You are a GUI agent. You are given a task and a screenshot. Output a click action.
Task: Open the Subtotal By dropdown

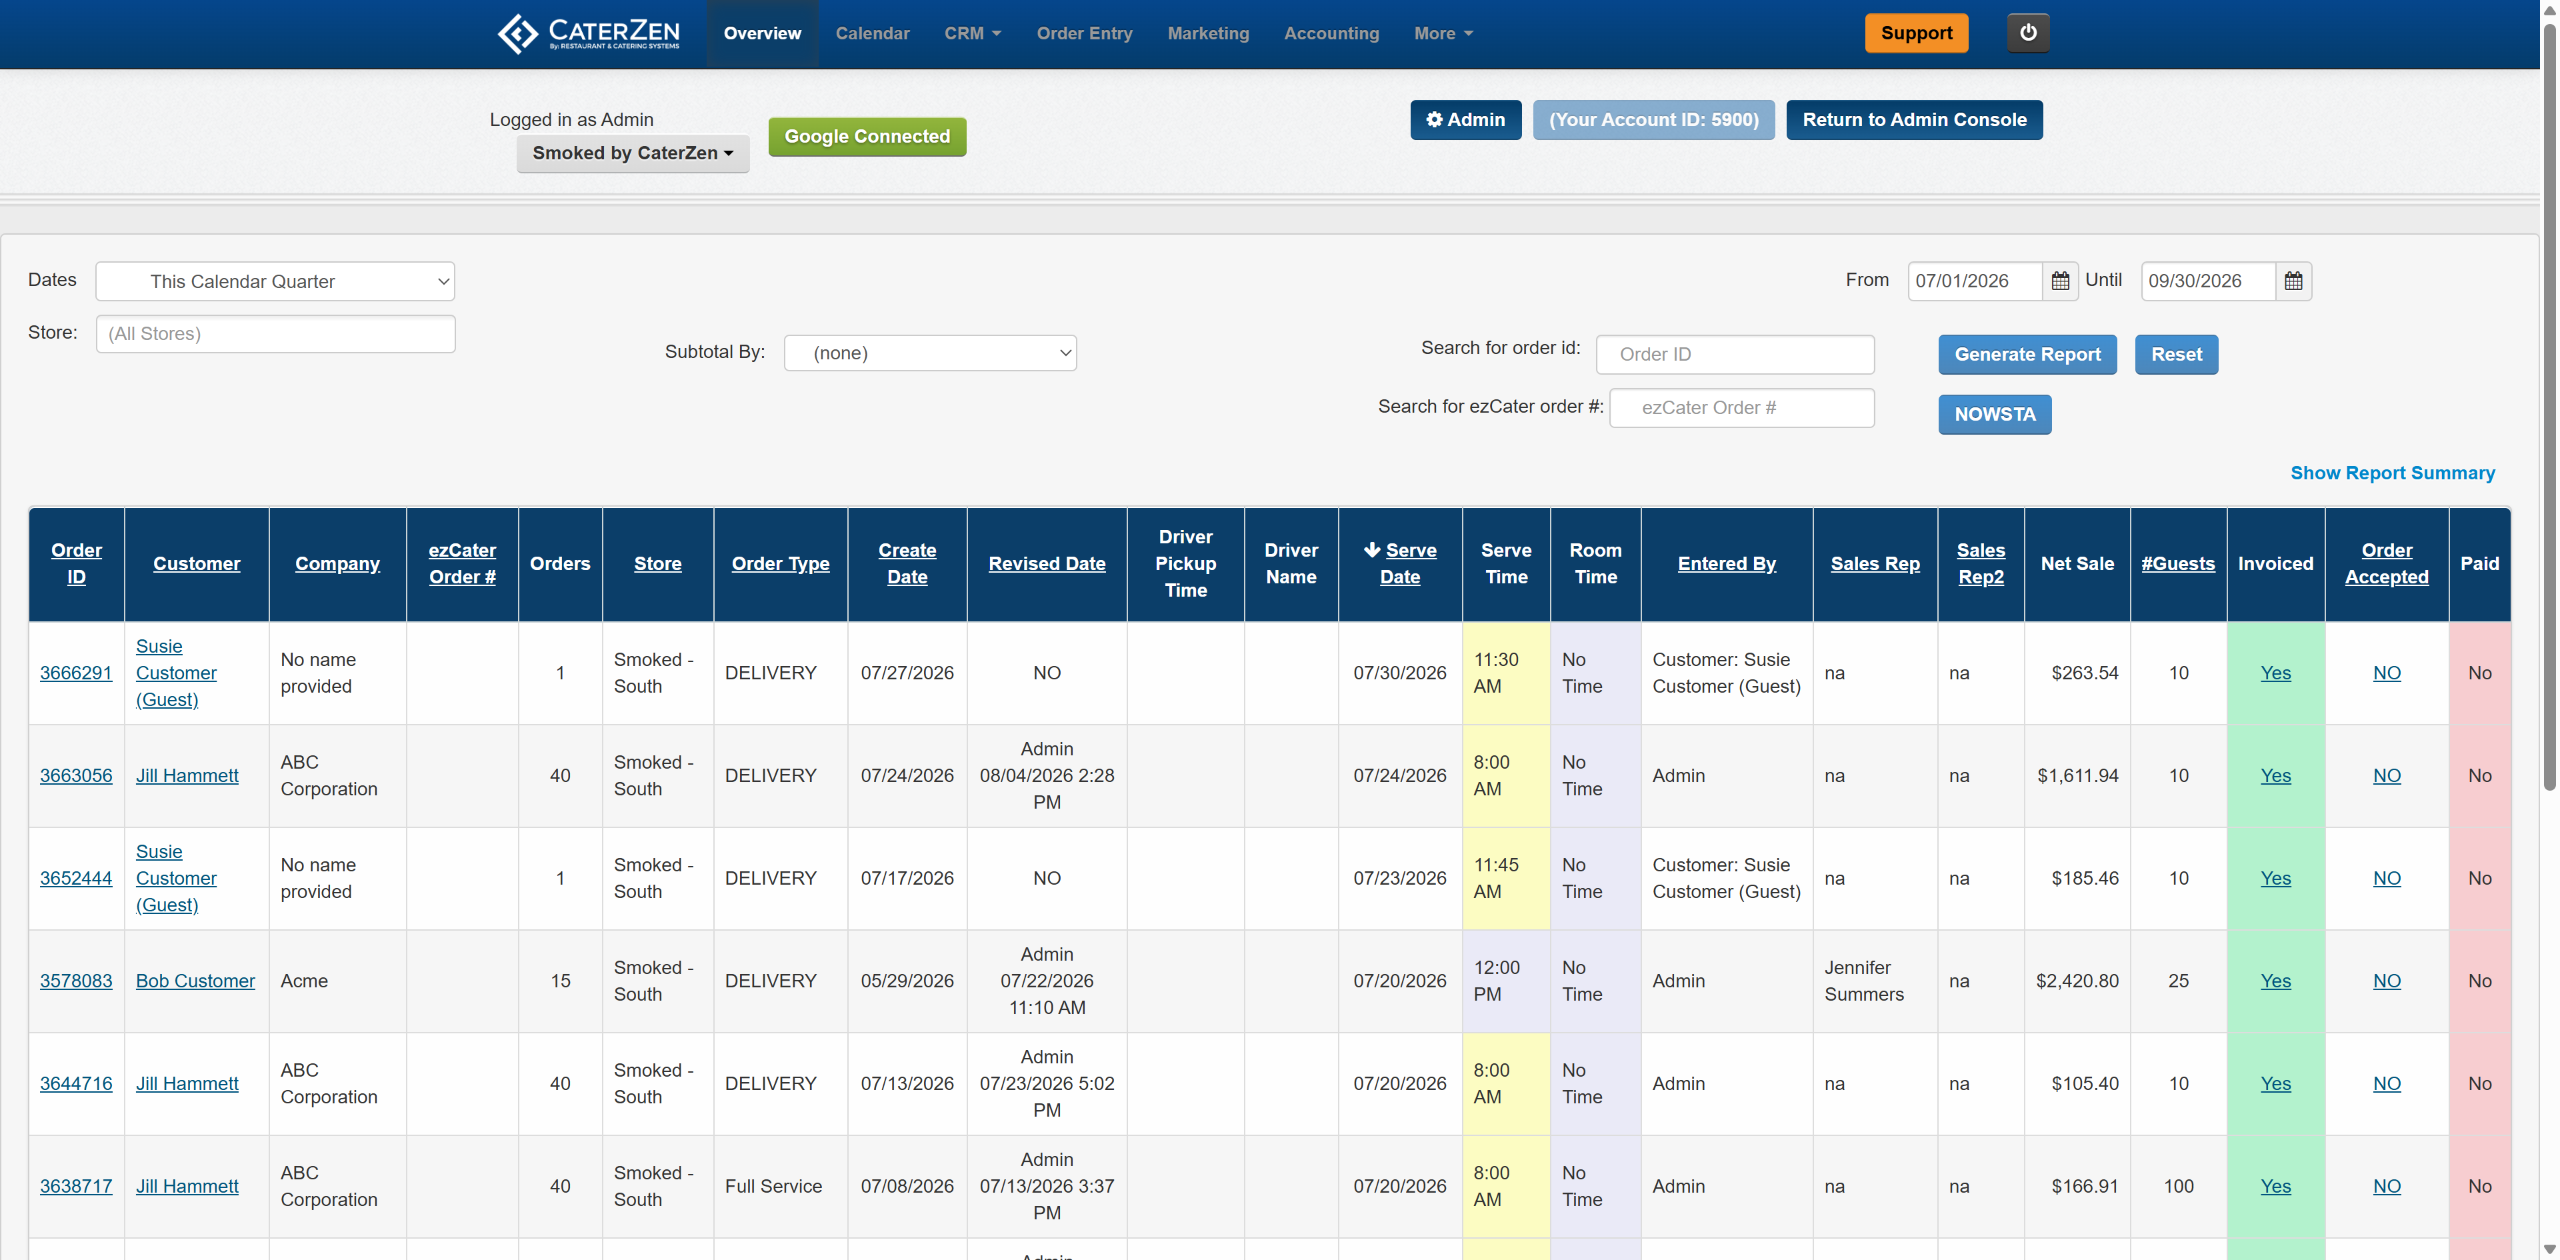(930, 353)
